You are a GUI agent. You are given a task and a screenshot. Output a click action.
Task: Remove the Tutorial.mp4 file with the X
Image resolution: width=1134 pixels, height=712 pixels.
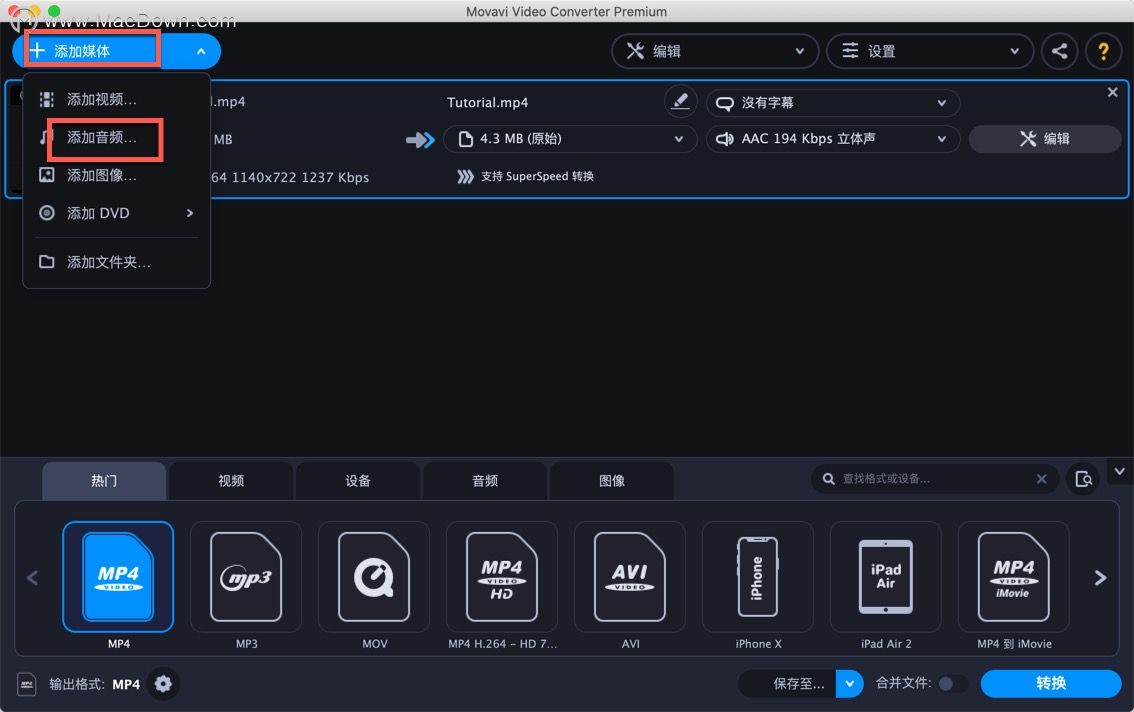point(1112,92)
